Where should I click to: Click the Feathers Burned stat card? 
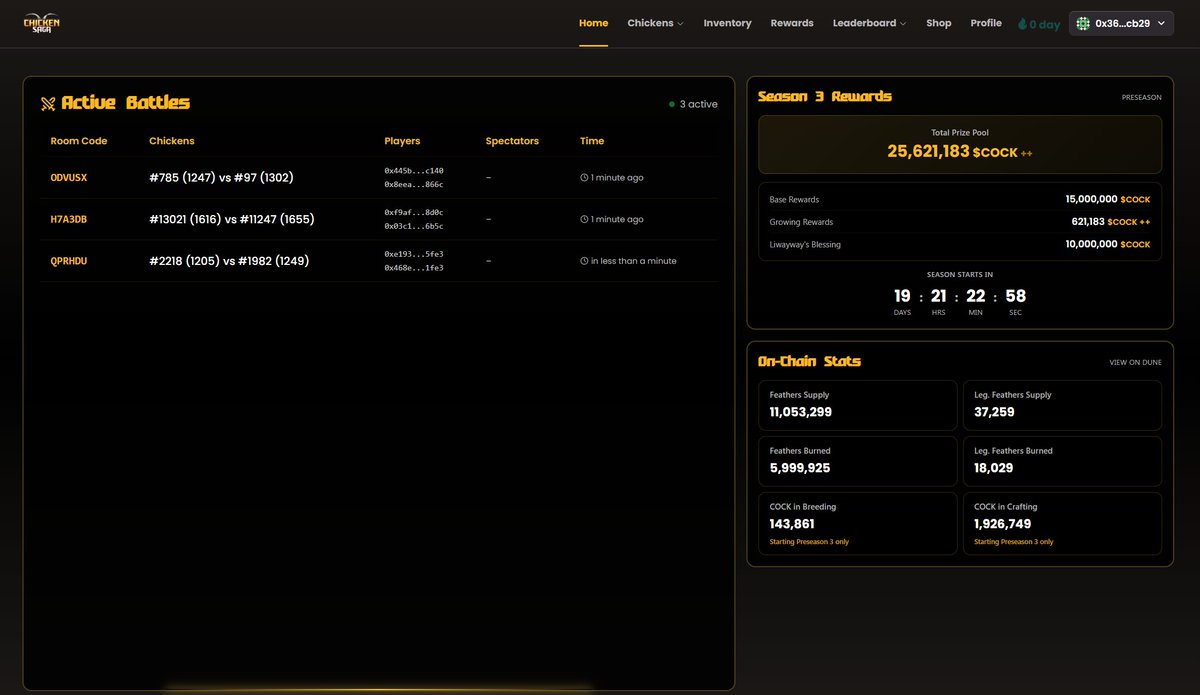pyautogui.click(x=858, y=461)
